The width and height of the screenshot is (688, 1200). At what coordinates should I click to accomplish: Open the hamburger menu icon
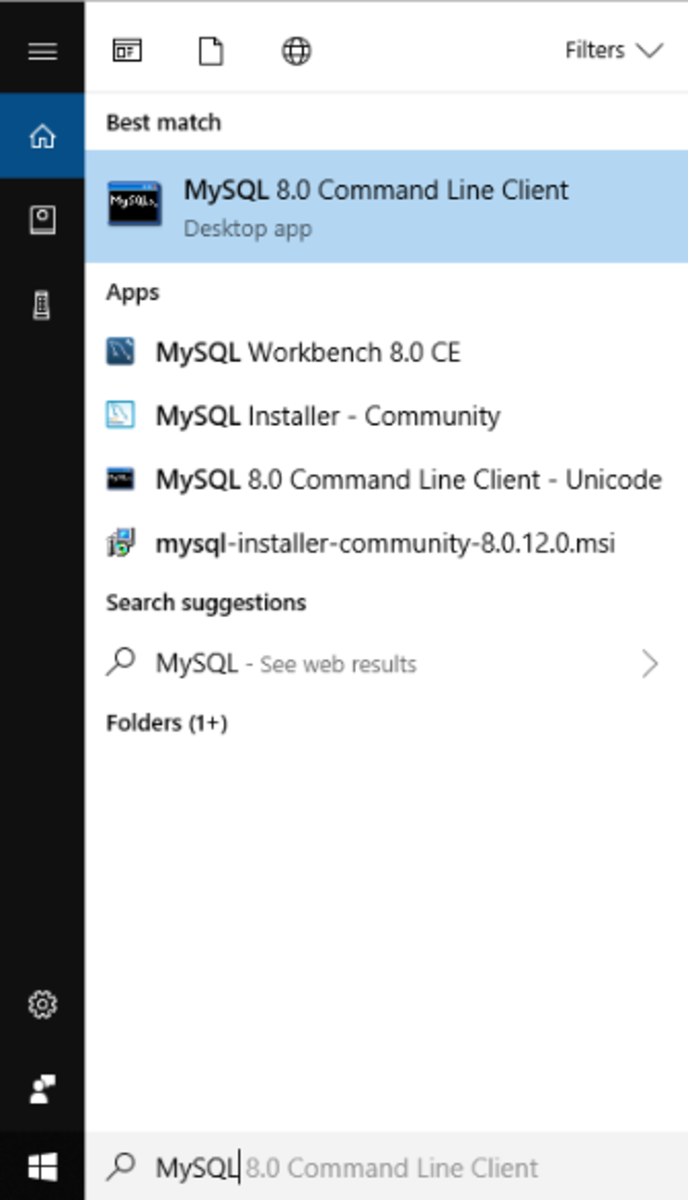pyautogui.click(x=42, y=50)
